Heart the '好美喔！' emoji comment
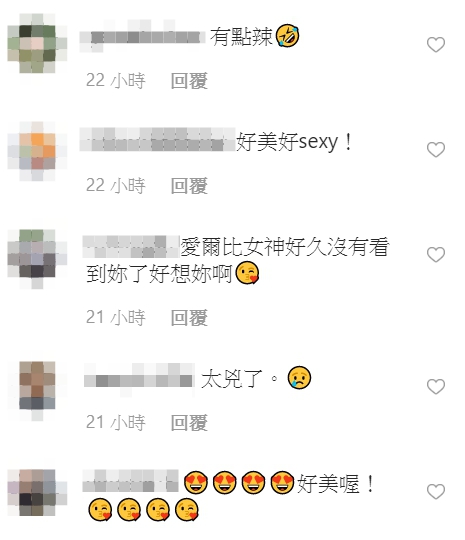Image resolution: width=465 pixels, height=540 pixels. (x=436, y=491)
